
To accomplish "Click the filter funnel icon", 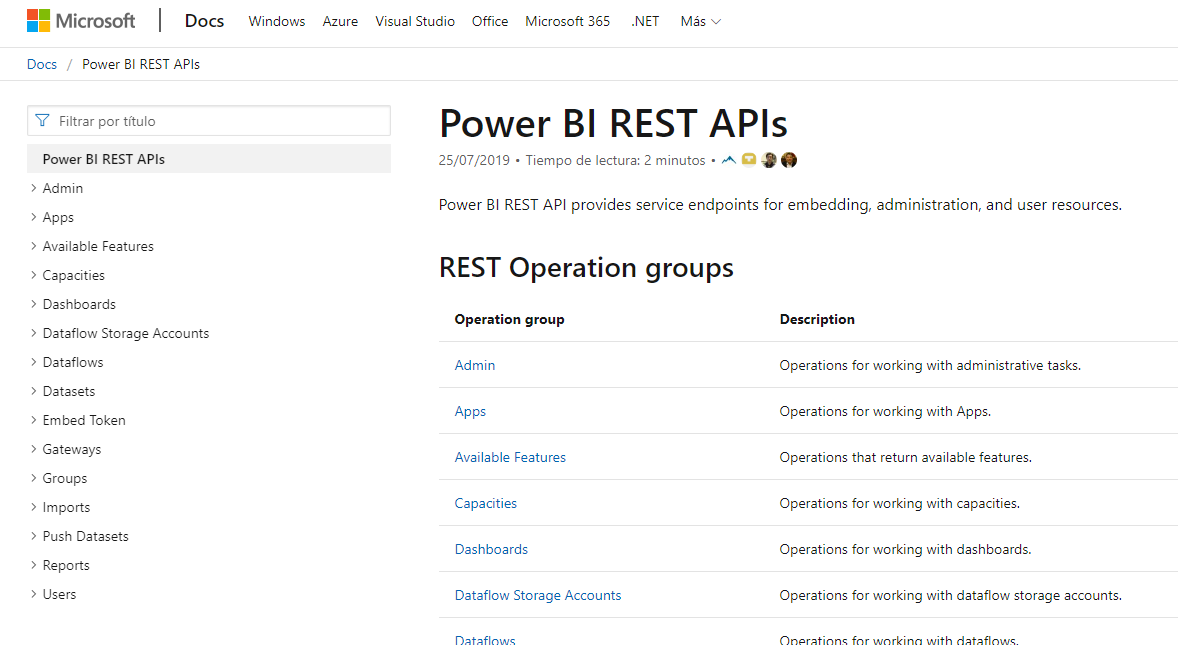I will pyautogui.click(x=42, y=121).
